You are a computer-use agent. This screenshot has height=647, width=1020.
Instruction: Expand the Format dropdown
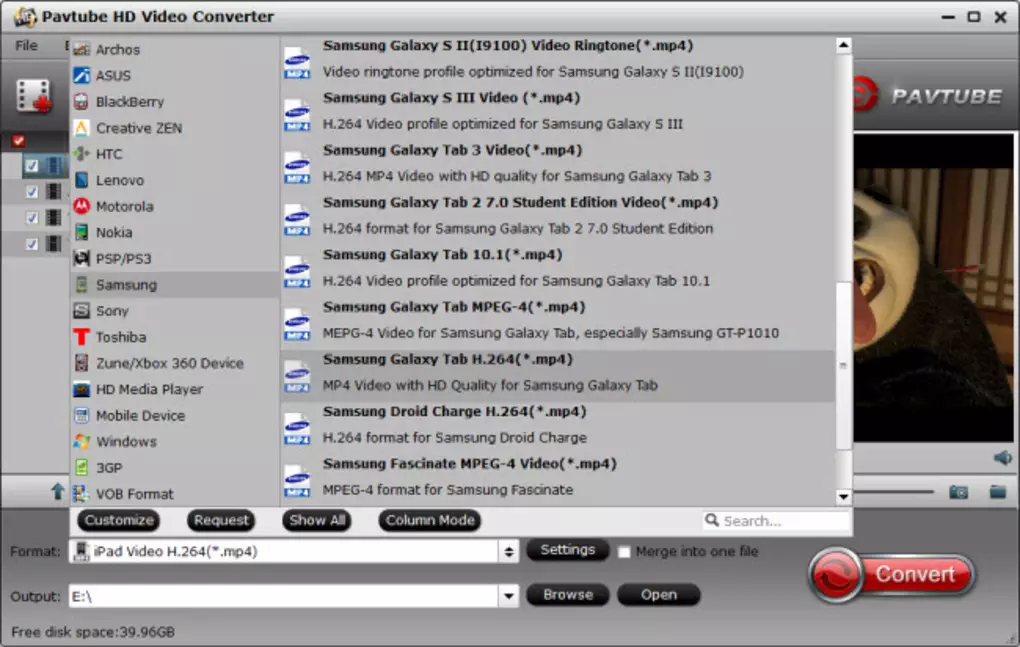tap(509, 551)
